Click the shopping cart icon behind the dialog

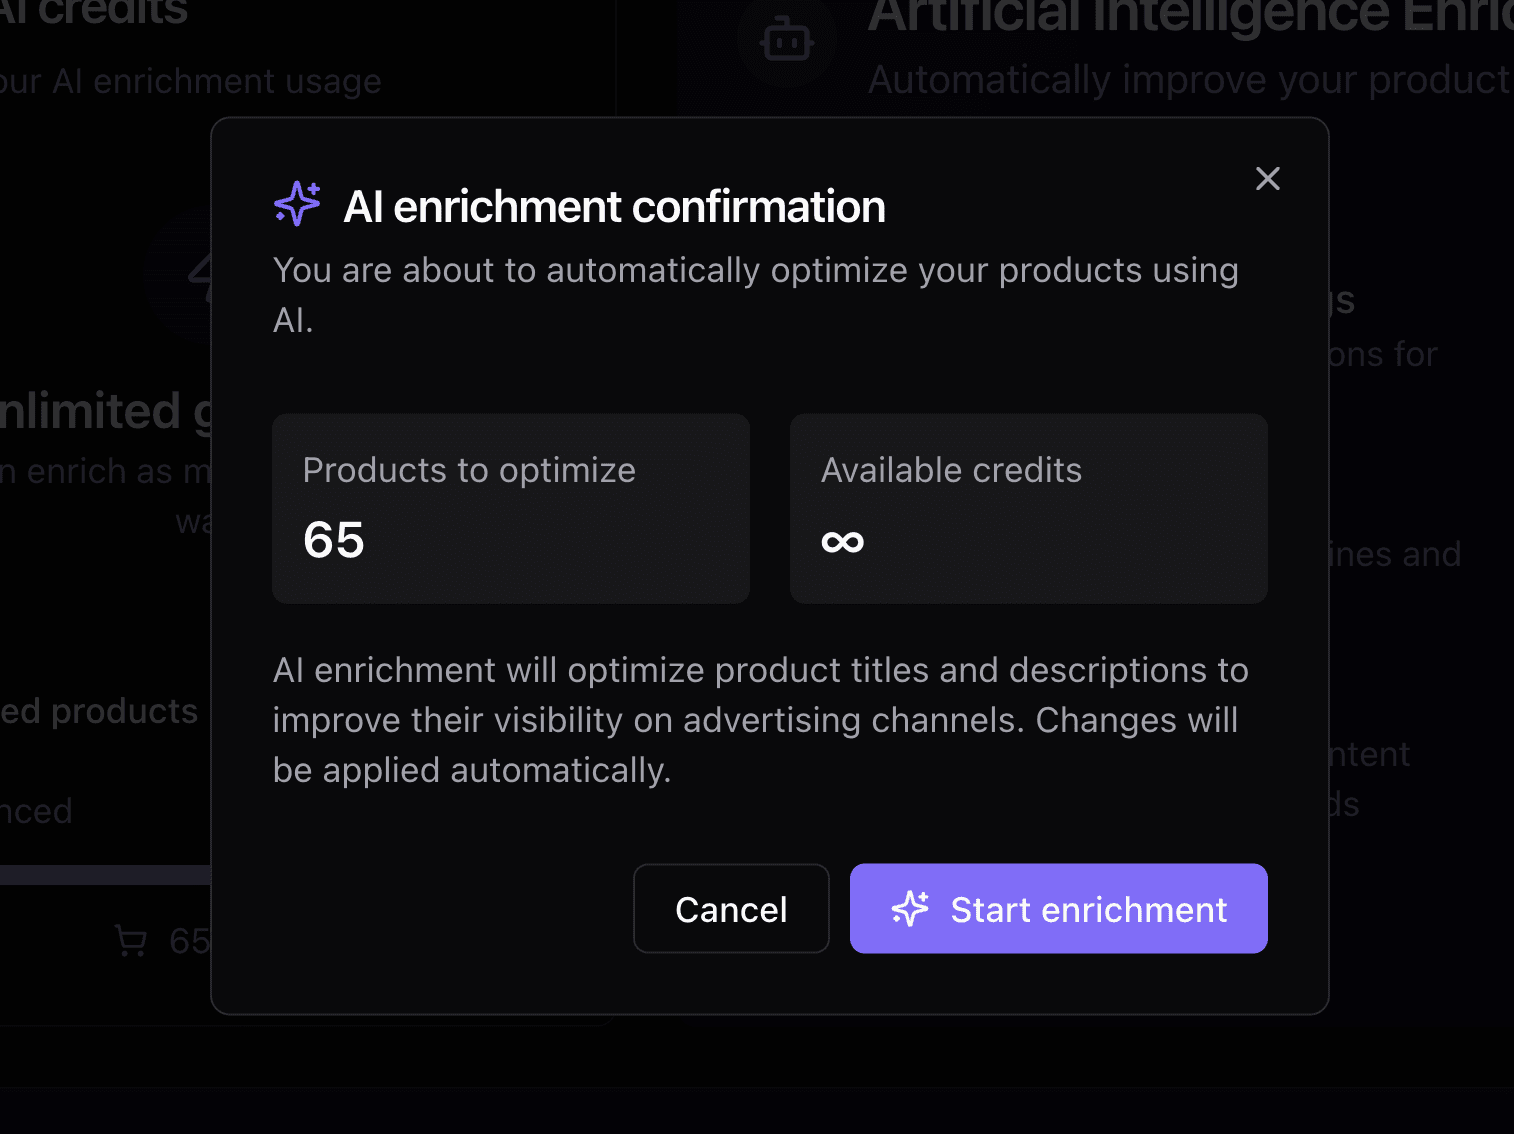click(x=131, y=941)
